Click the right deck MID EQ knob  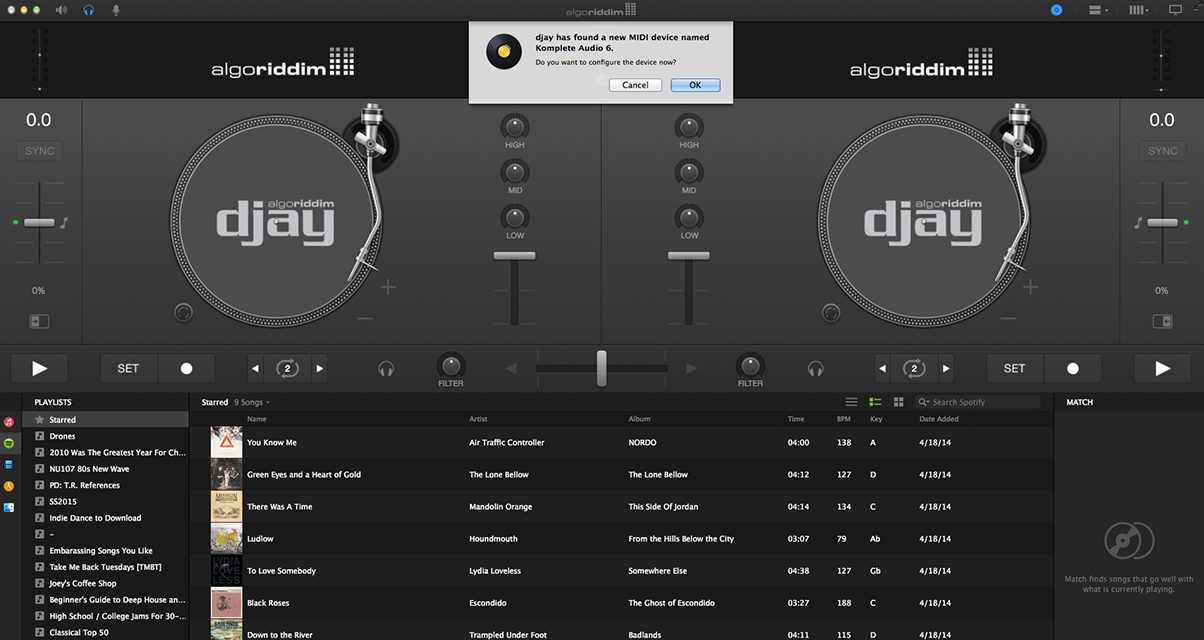(689, 171)
